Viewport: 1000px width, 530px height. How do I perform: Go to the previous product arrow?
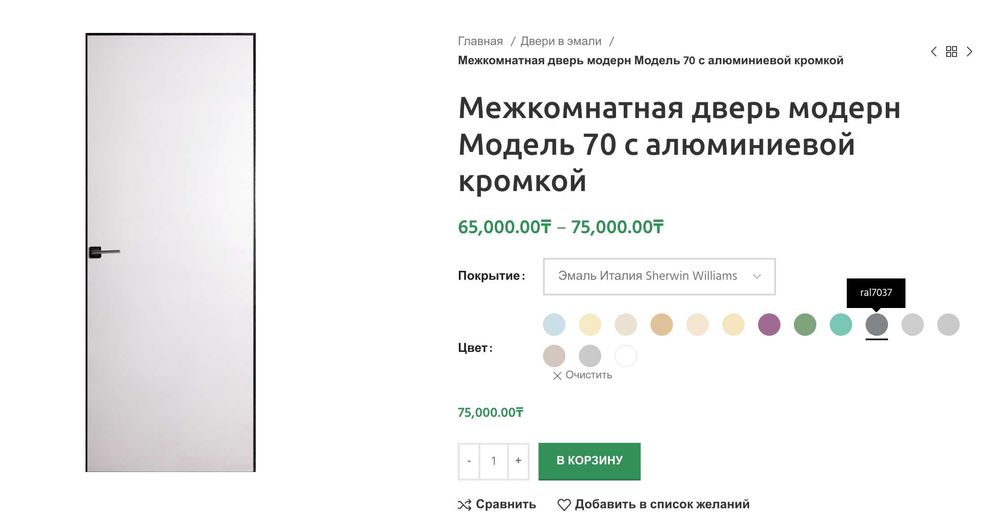coord(934,52)
